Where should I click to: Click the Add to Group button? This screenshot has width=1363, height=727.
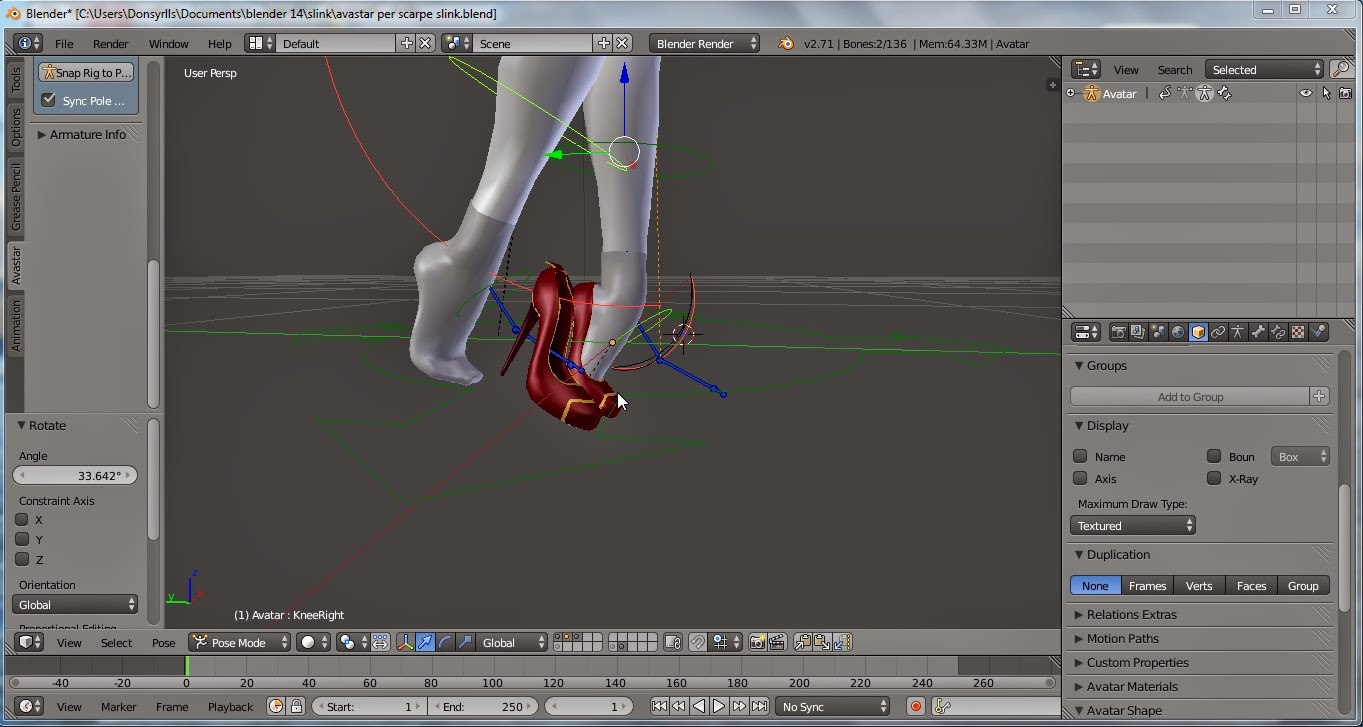point(1189,396)
